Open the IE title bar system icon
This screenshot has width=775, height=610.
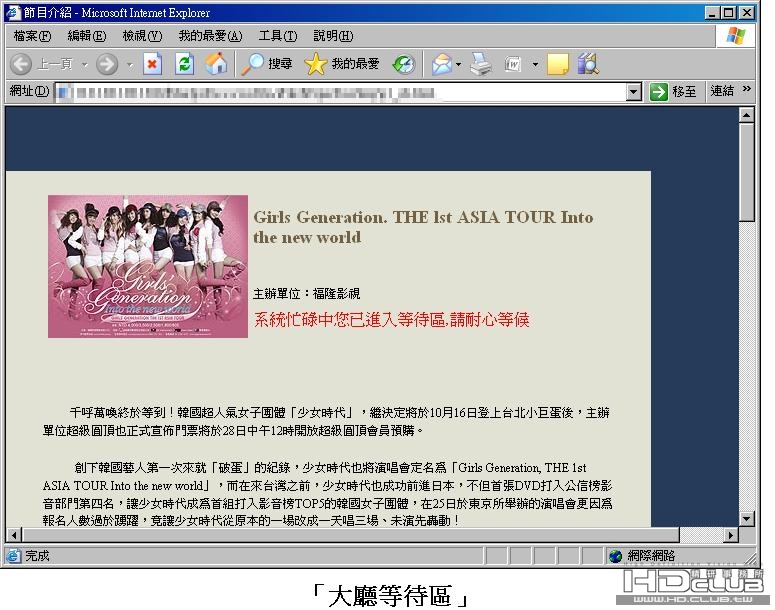click(x=13, y=12)
